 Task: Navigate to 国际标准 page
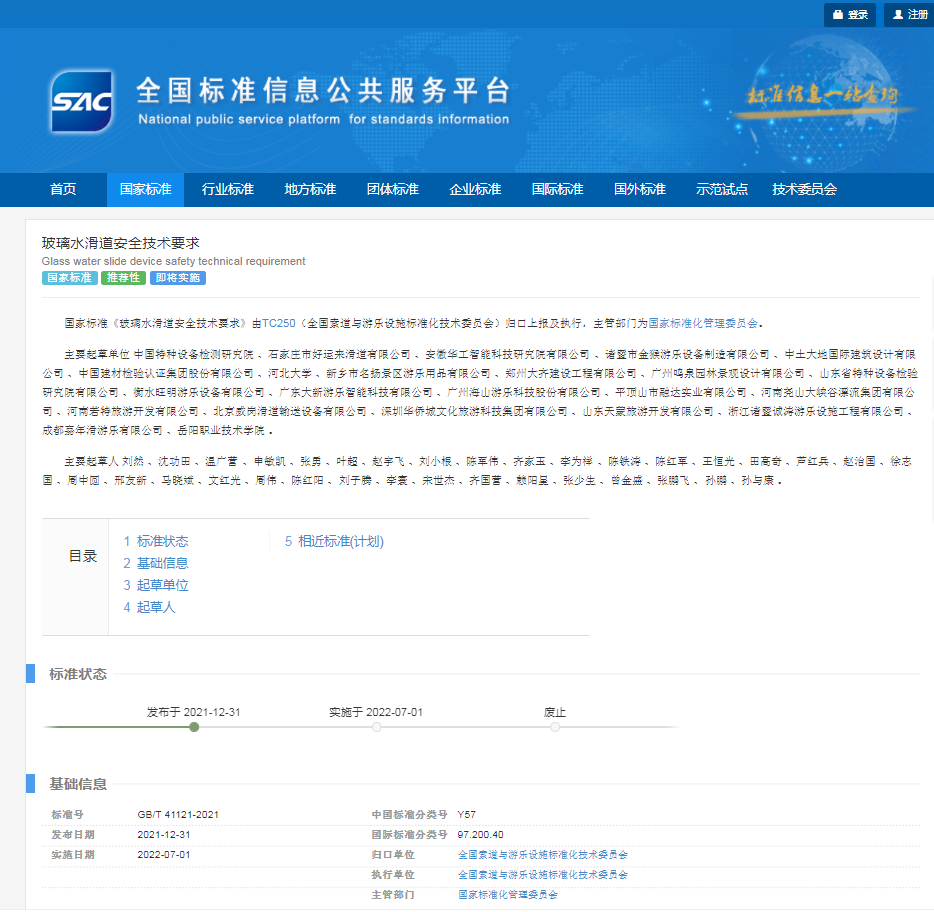click(x=557, y=190)
